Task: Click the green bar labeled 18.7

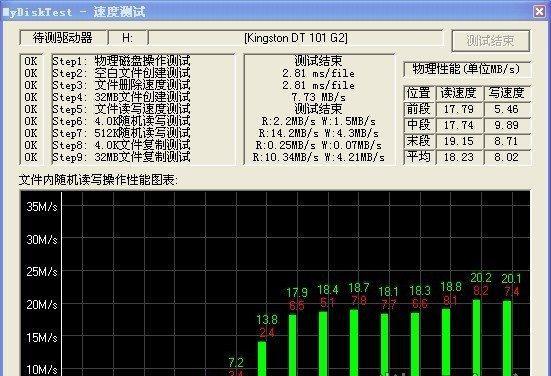Action: 354,343
